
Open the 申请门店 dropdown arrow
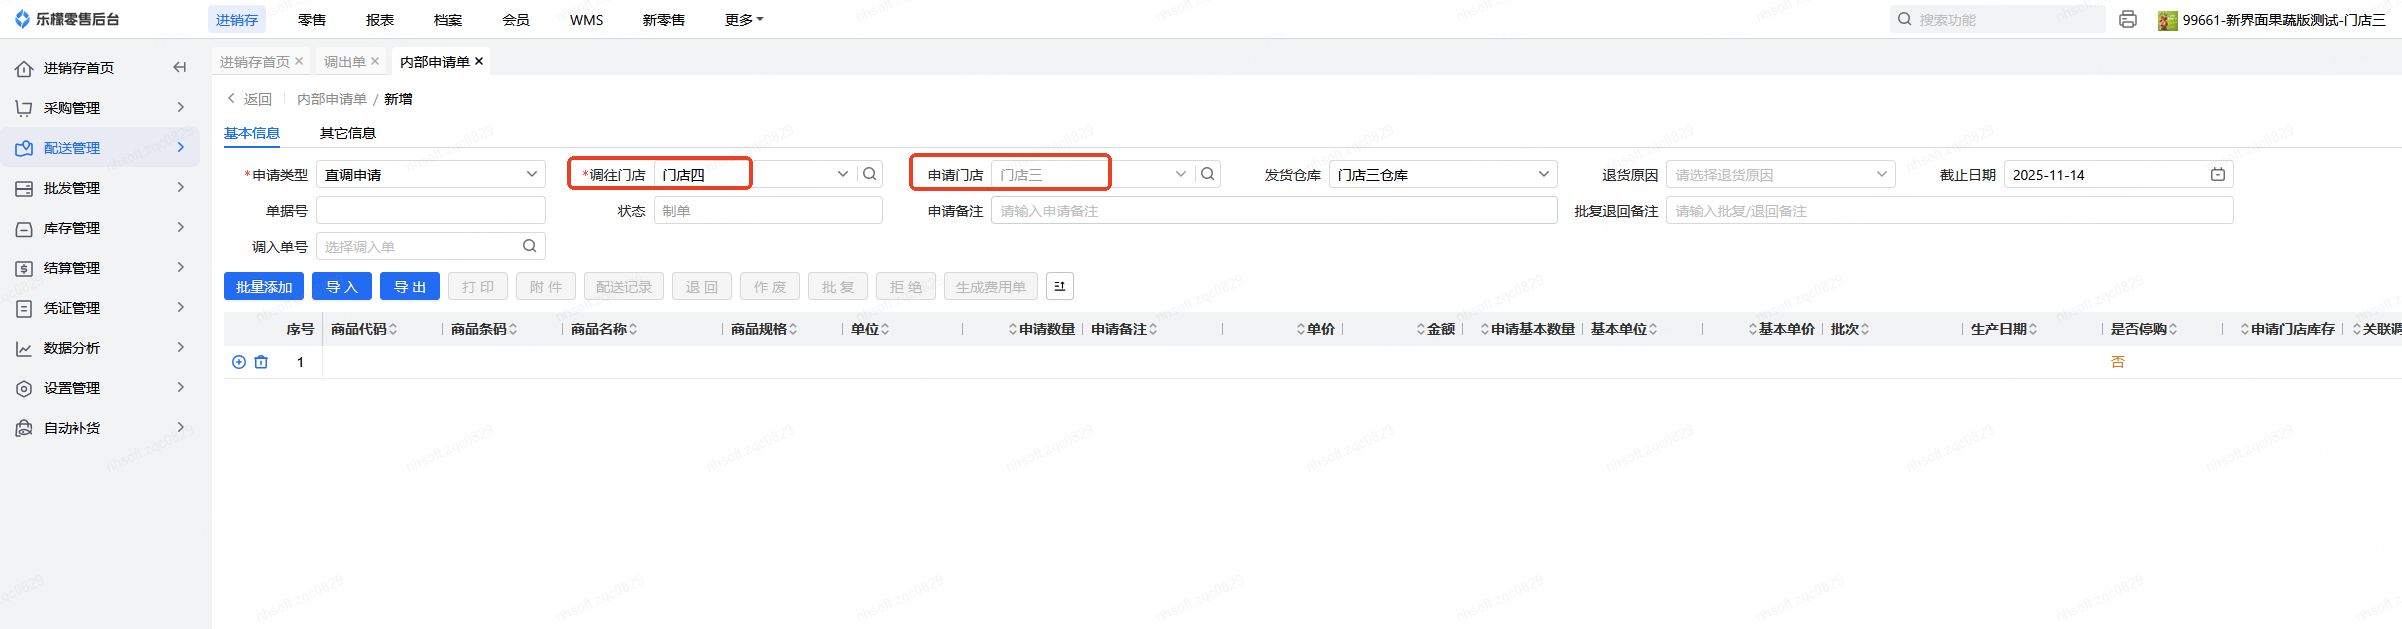click(x=1181, y=174)
